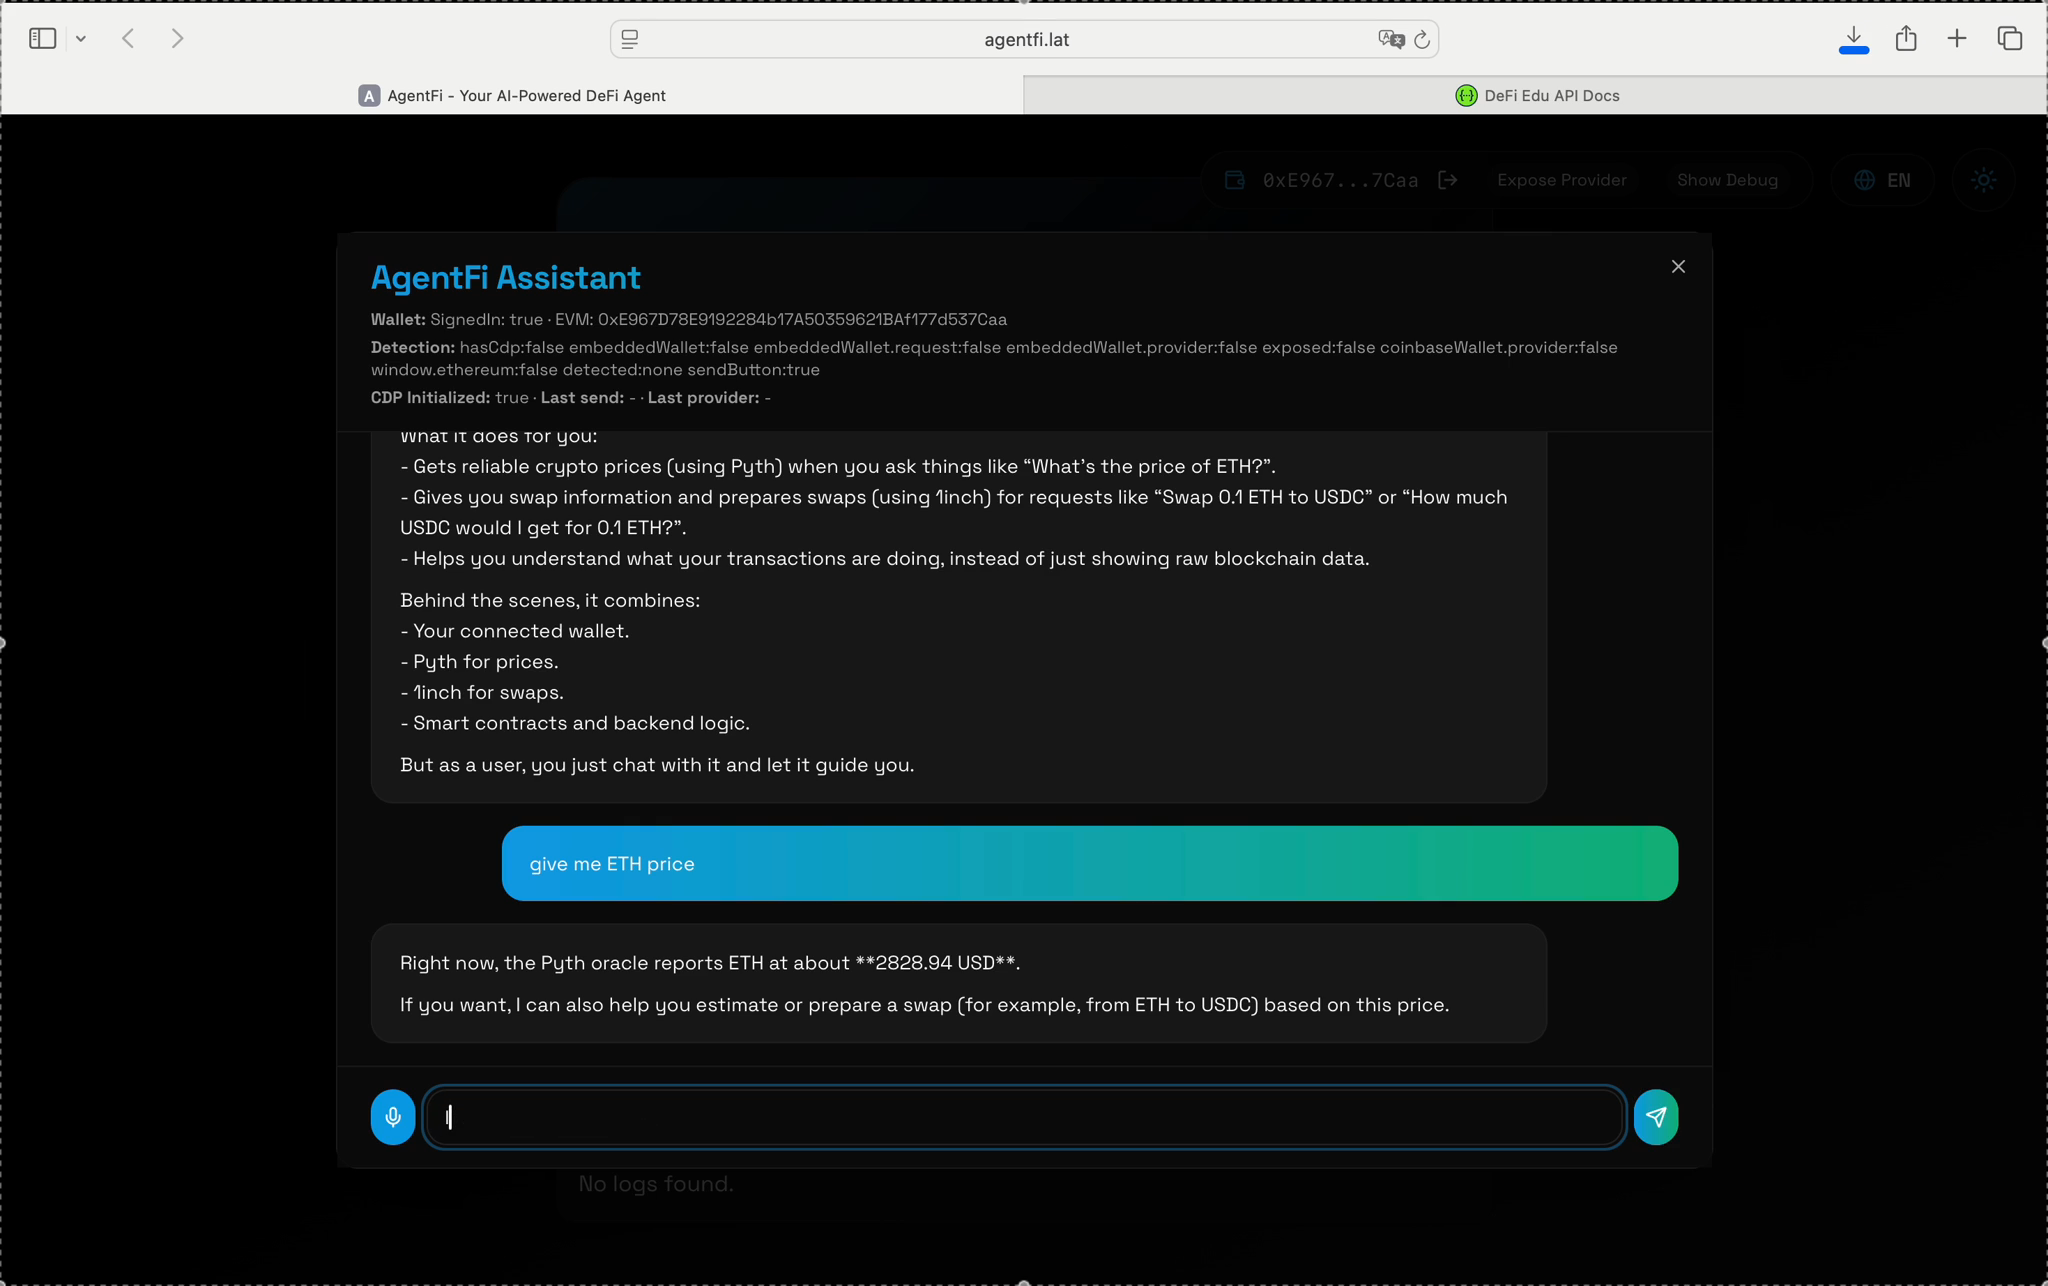Screen dimensions: 2048x1286
Task: Open the EN language selector
Action: point(1881,180)
